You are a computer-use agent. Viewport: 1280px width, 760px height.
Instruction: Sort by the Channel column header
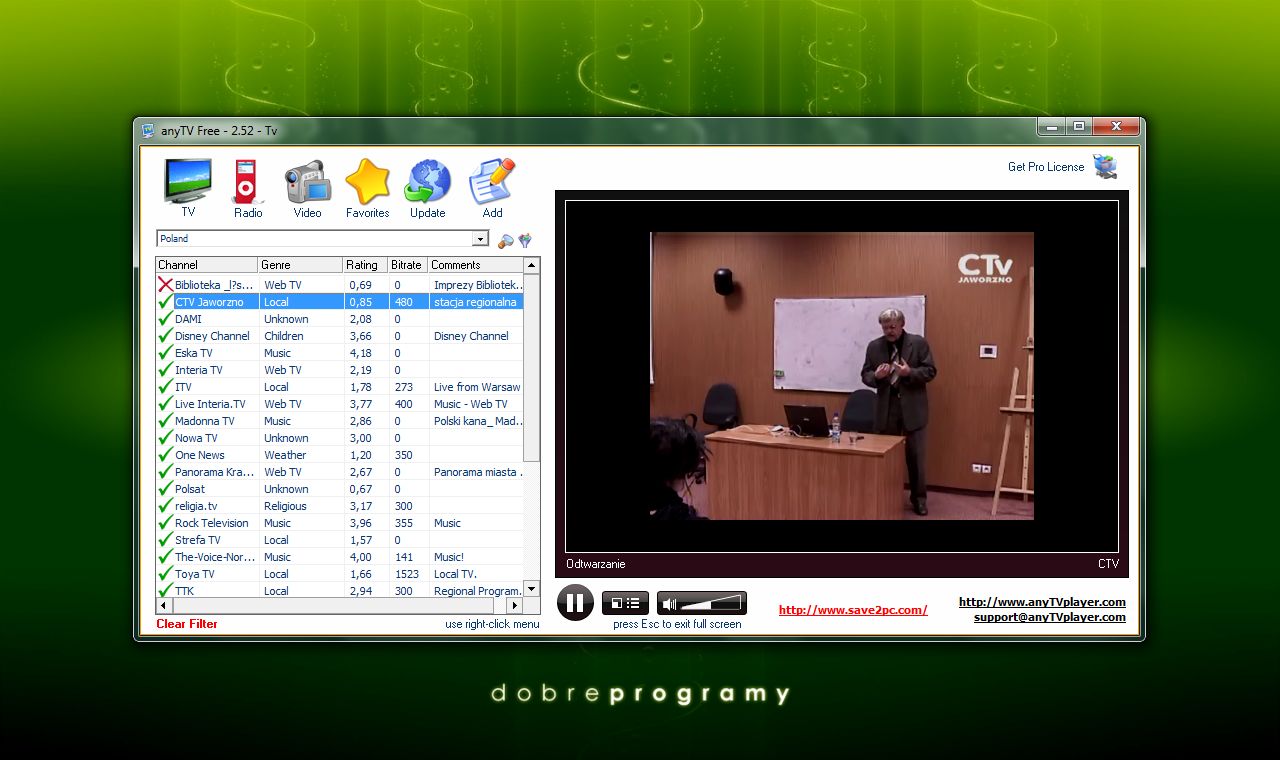(x=206, y=265)
